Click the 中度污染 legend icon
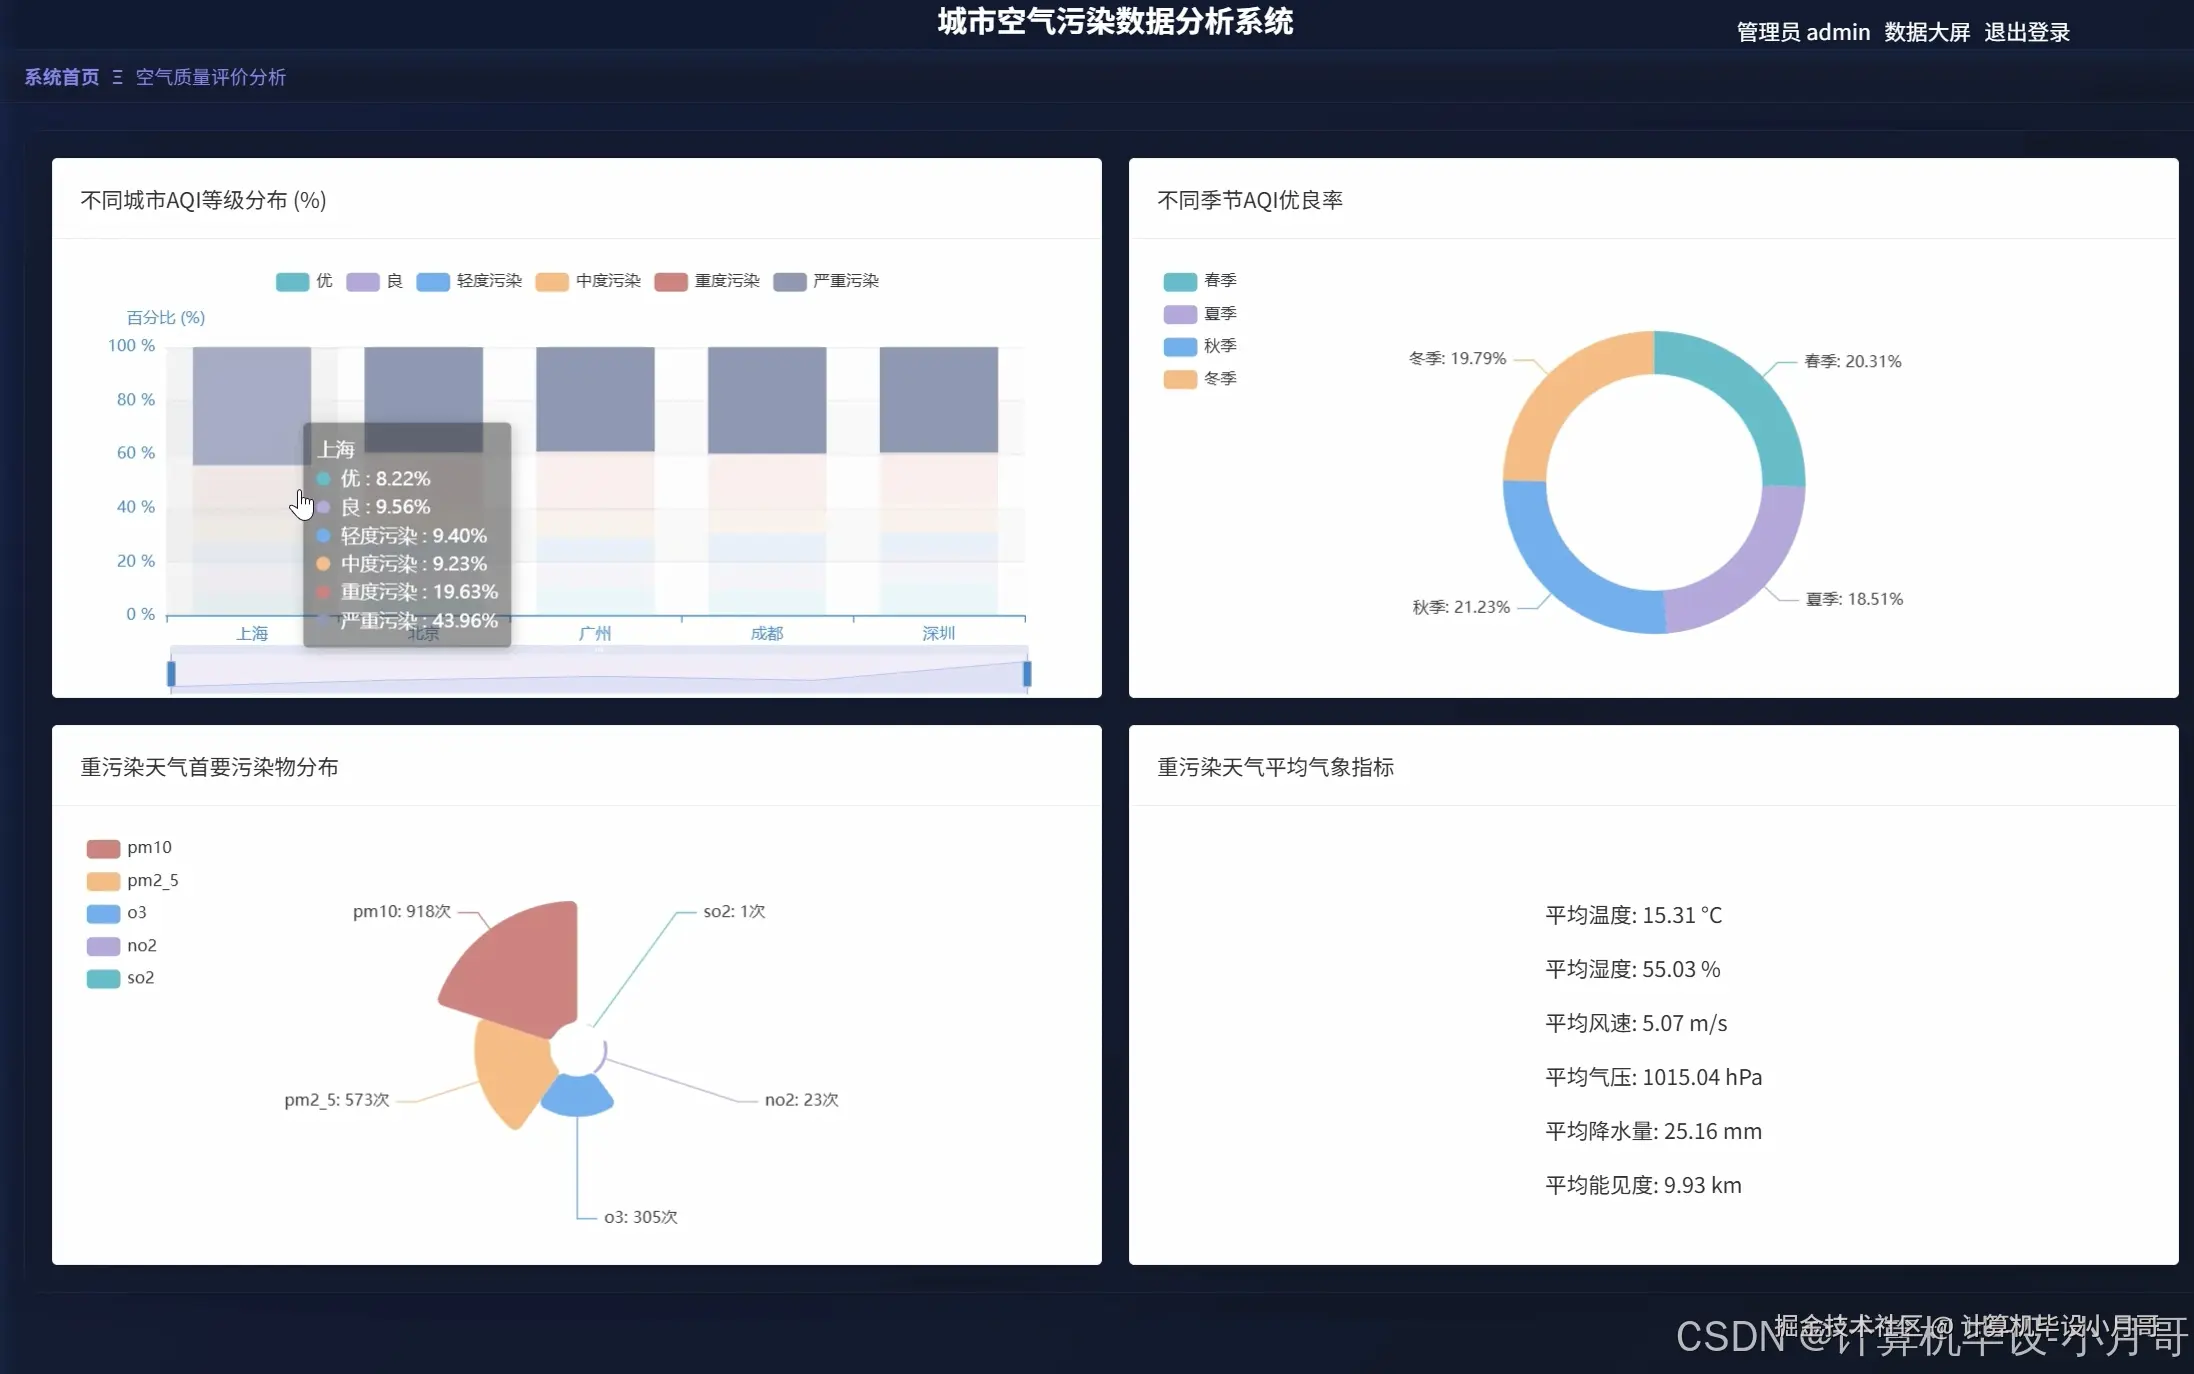This screenshot has height=1374, width=2194. (550, 282)
